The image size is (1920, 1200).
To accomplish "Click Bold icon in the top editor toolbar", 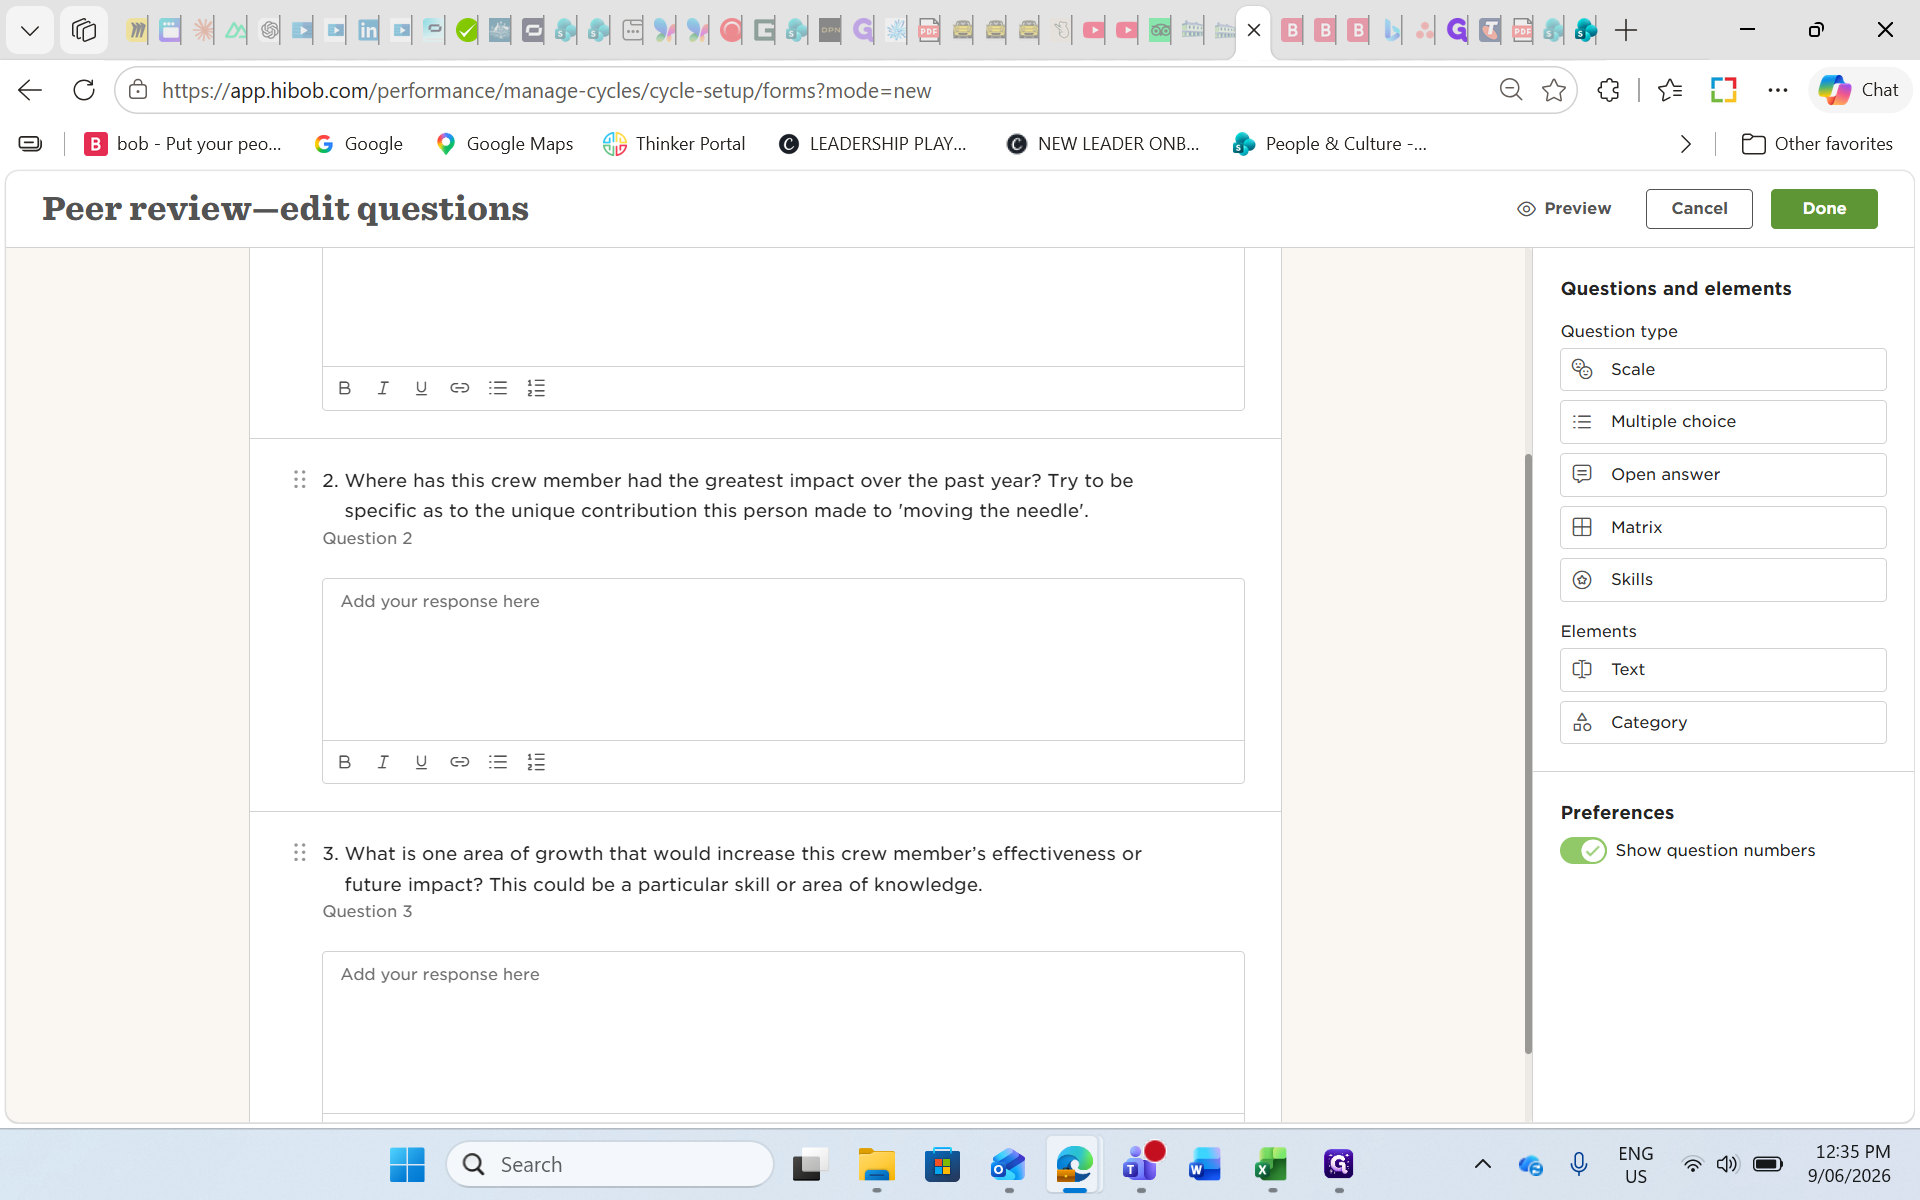I will pyautogui.click(x=345, y=388).
